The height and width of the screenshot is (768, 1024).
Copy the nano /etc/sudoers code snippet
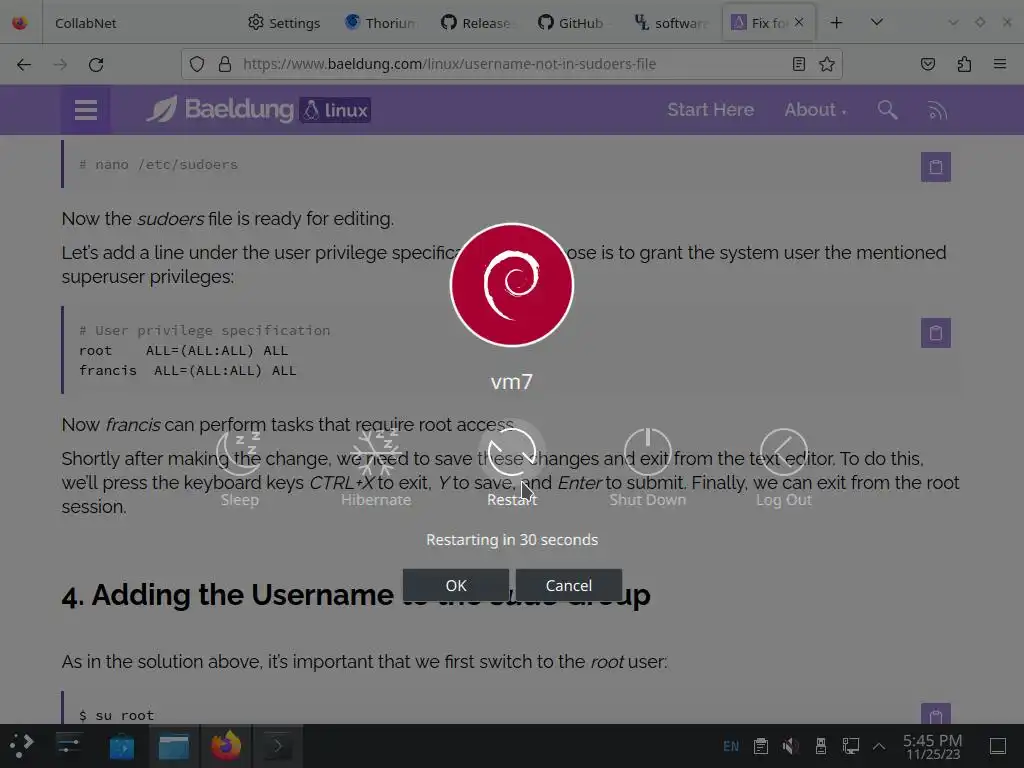[936, 167]
